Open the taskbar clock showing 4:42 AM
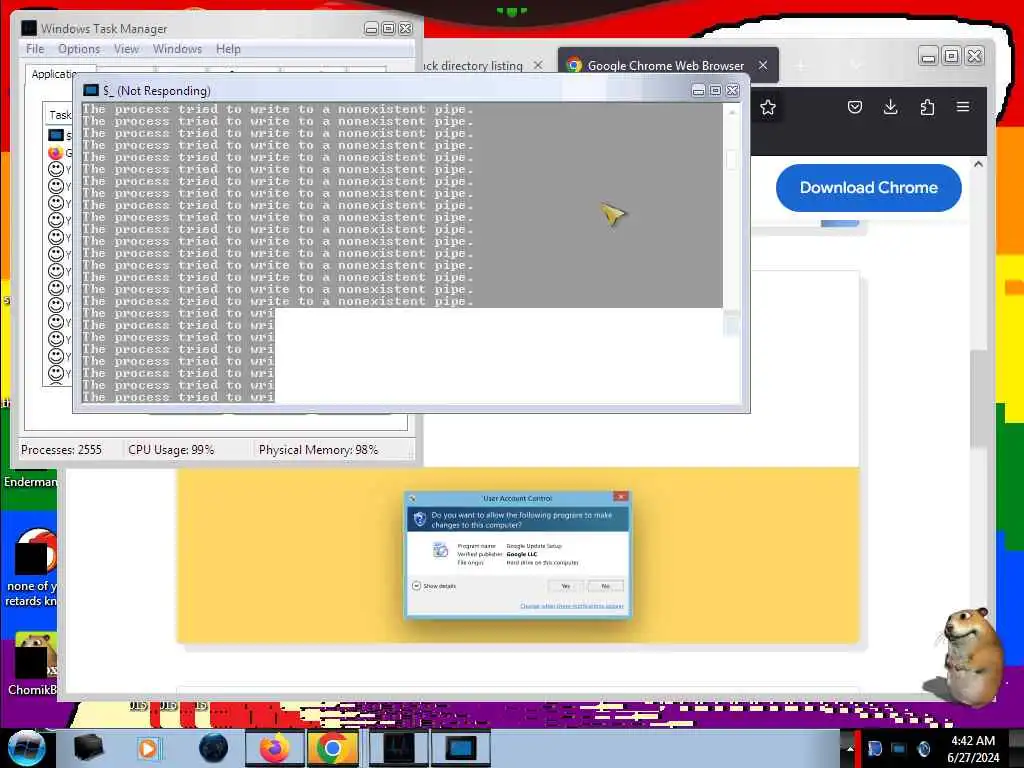This screenshot has width=1024, height=768. 973,749
